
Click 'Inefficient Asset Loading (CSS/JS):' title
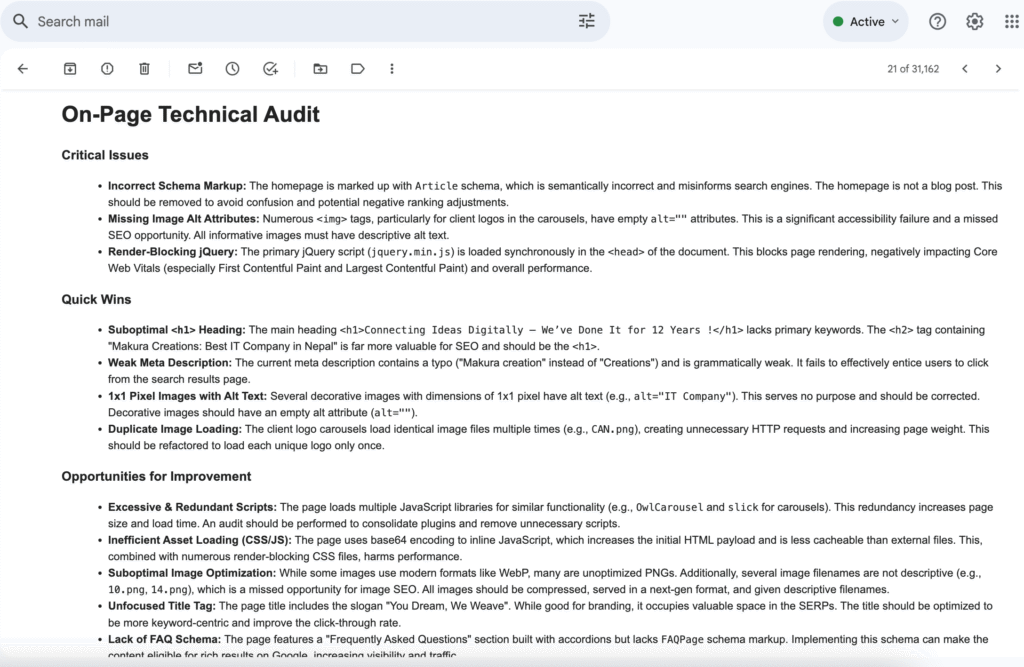coord(200,540)
